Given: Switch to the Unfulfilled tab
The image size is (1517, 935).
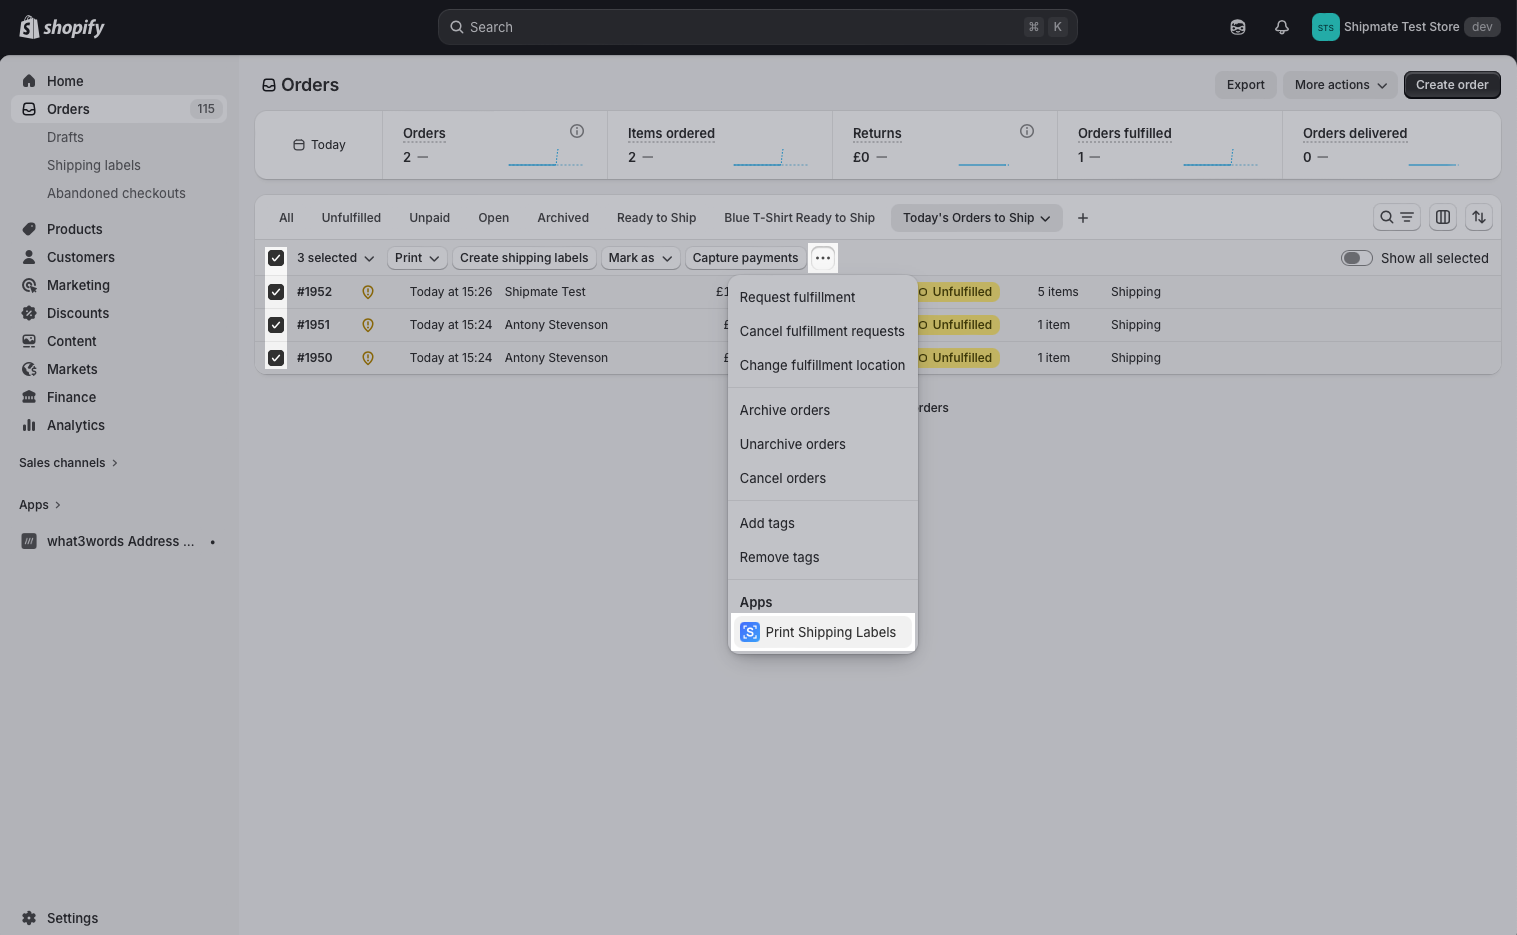Looking at the screenshot, I should click(351, 218).
